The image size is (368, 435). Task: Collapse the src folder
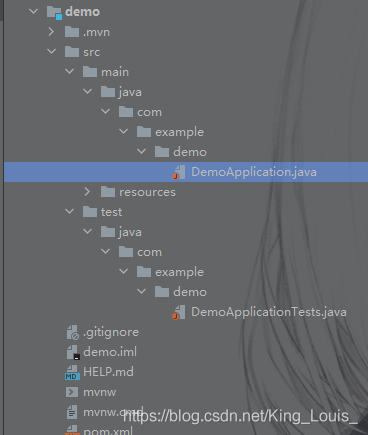coord(52,52)
